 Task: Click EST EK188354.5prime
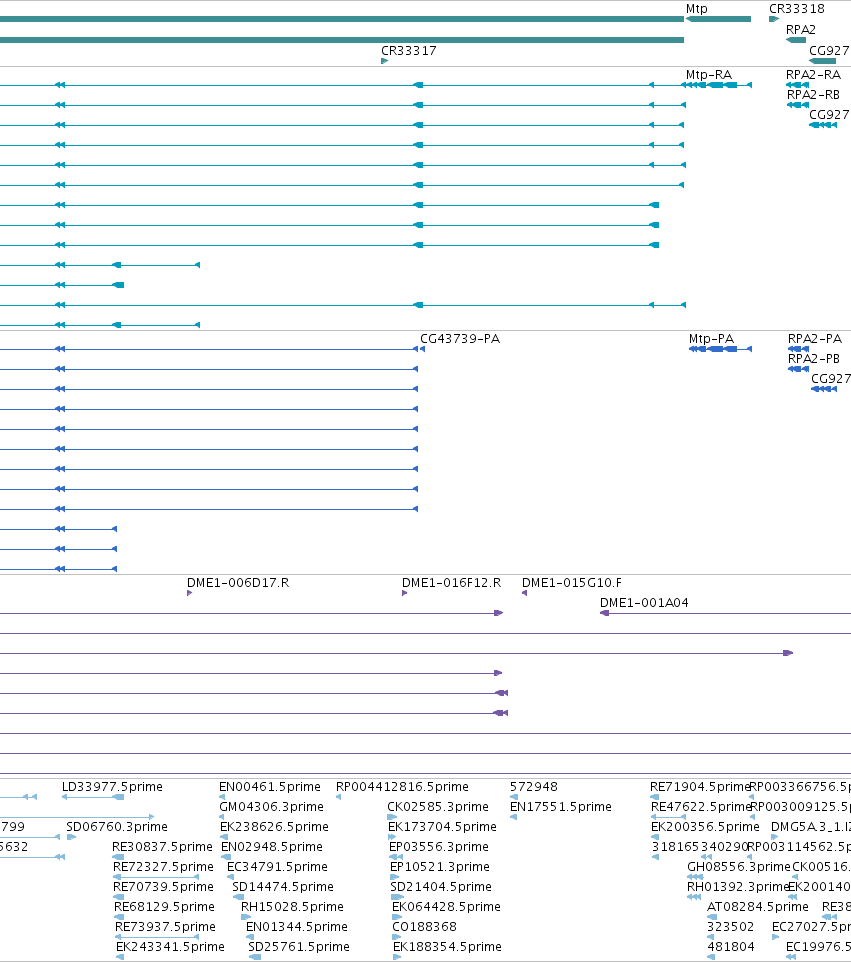click(x=447, y=947)
